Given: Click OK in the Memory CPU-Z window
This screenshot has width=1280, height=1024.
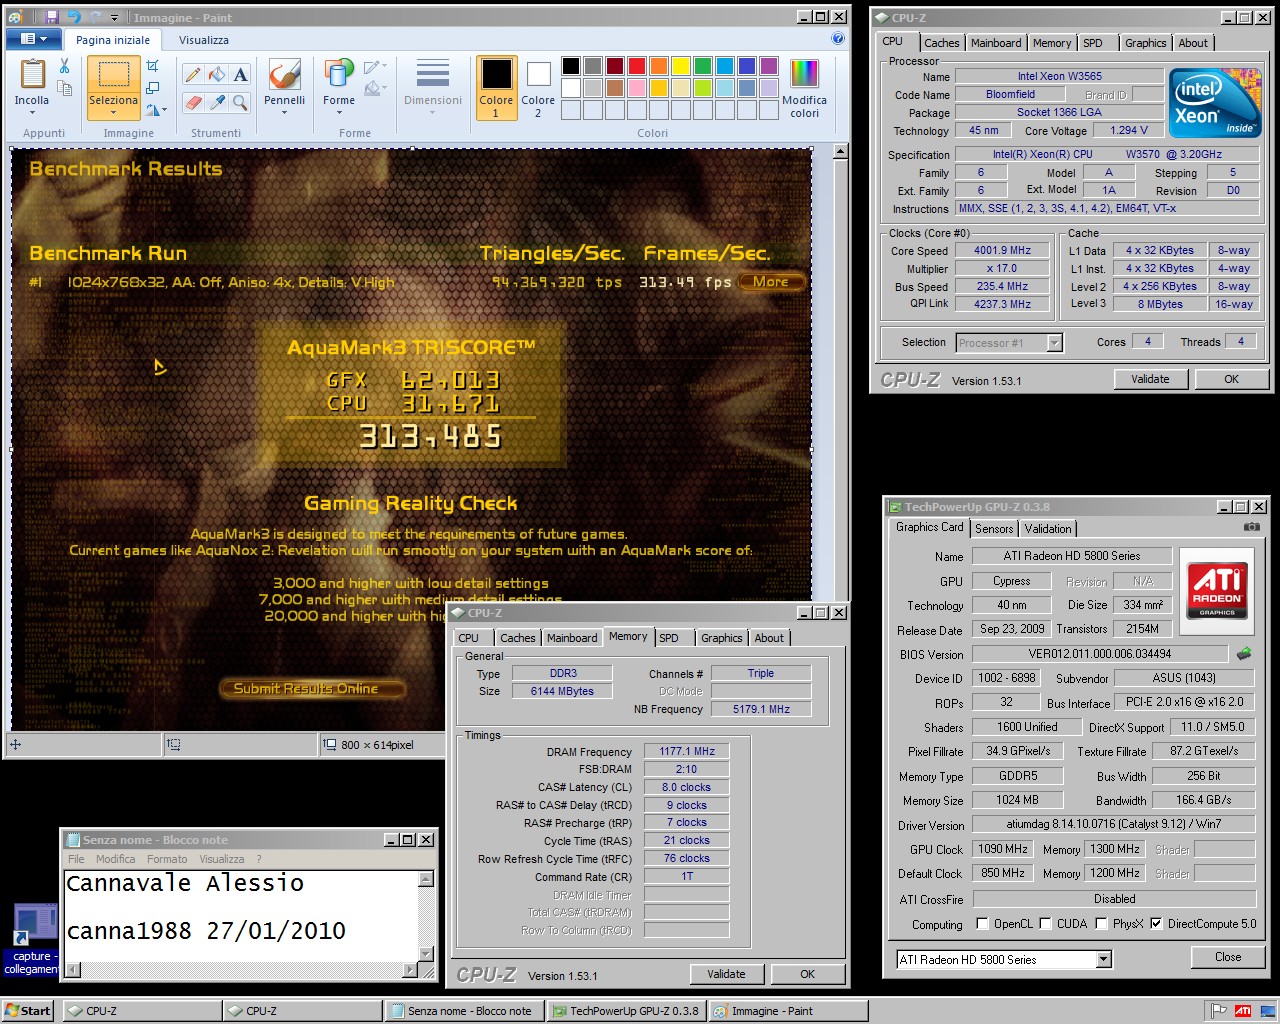Looking at the screenshot, I should [x=807, y=974].
